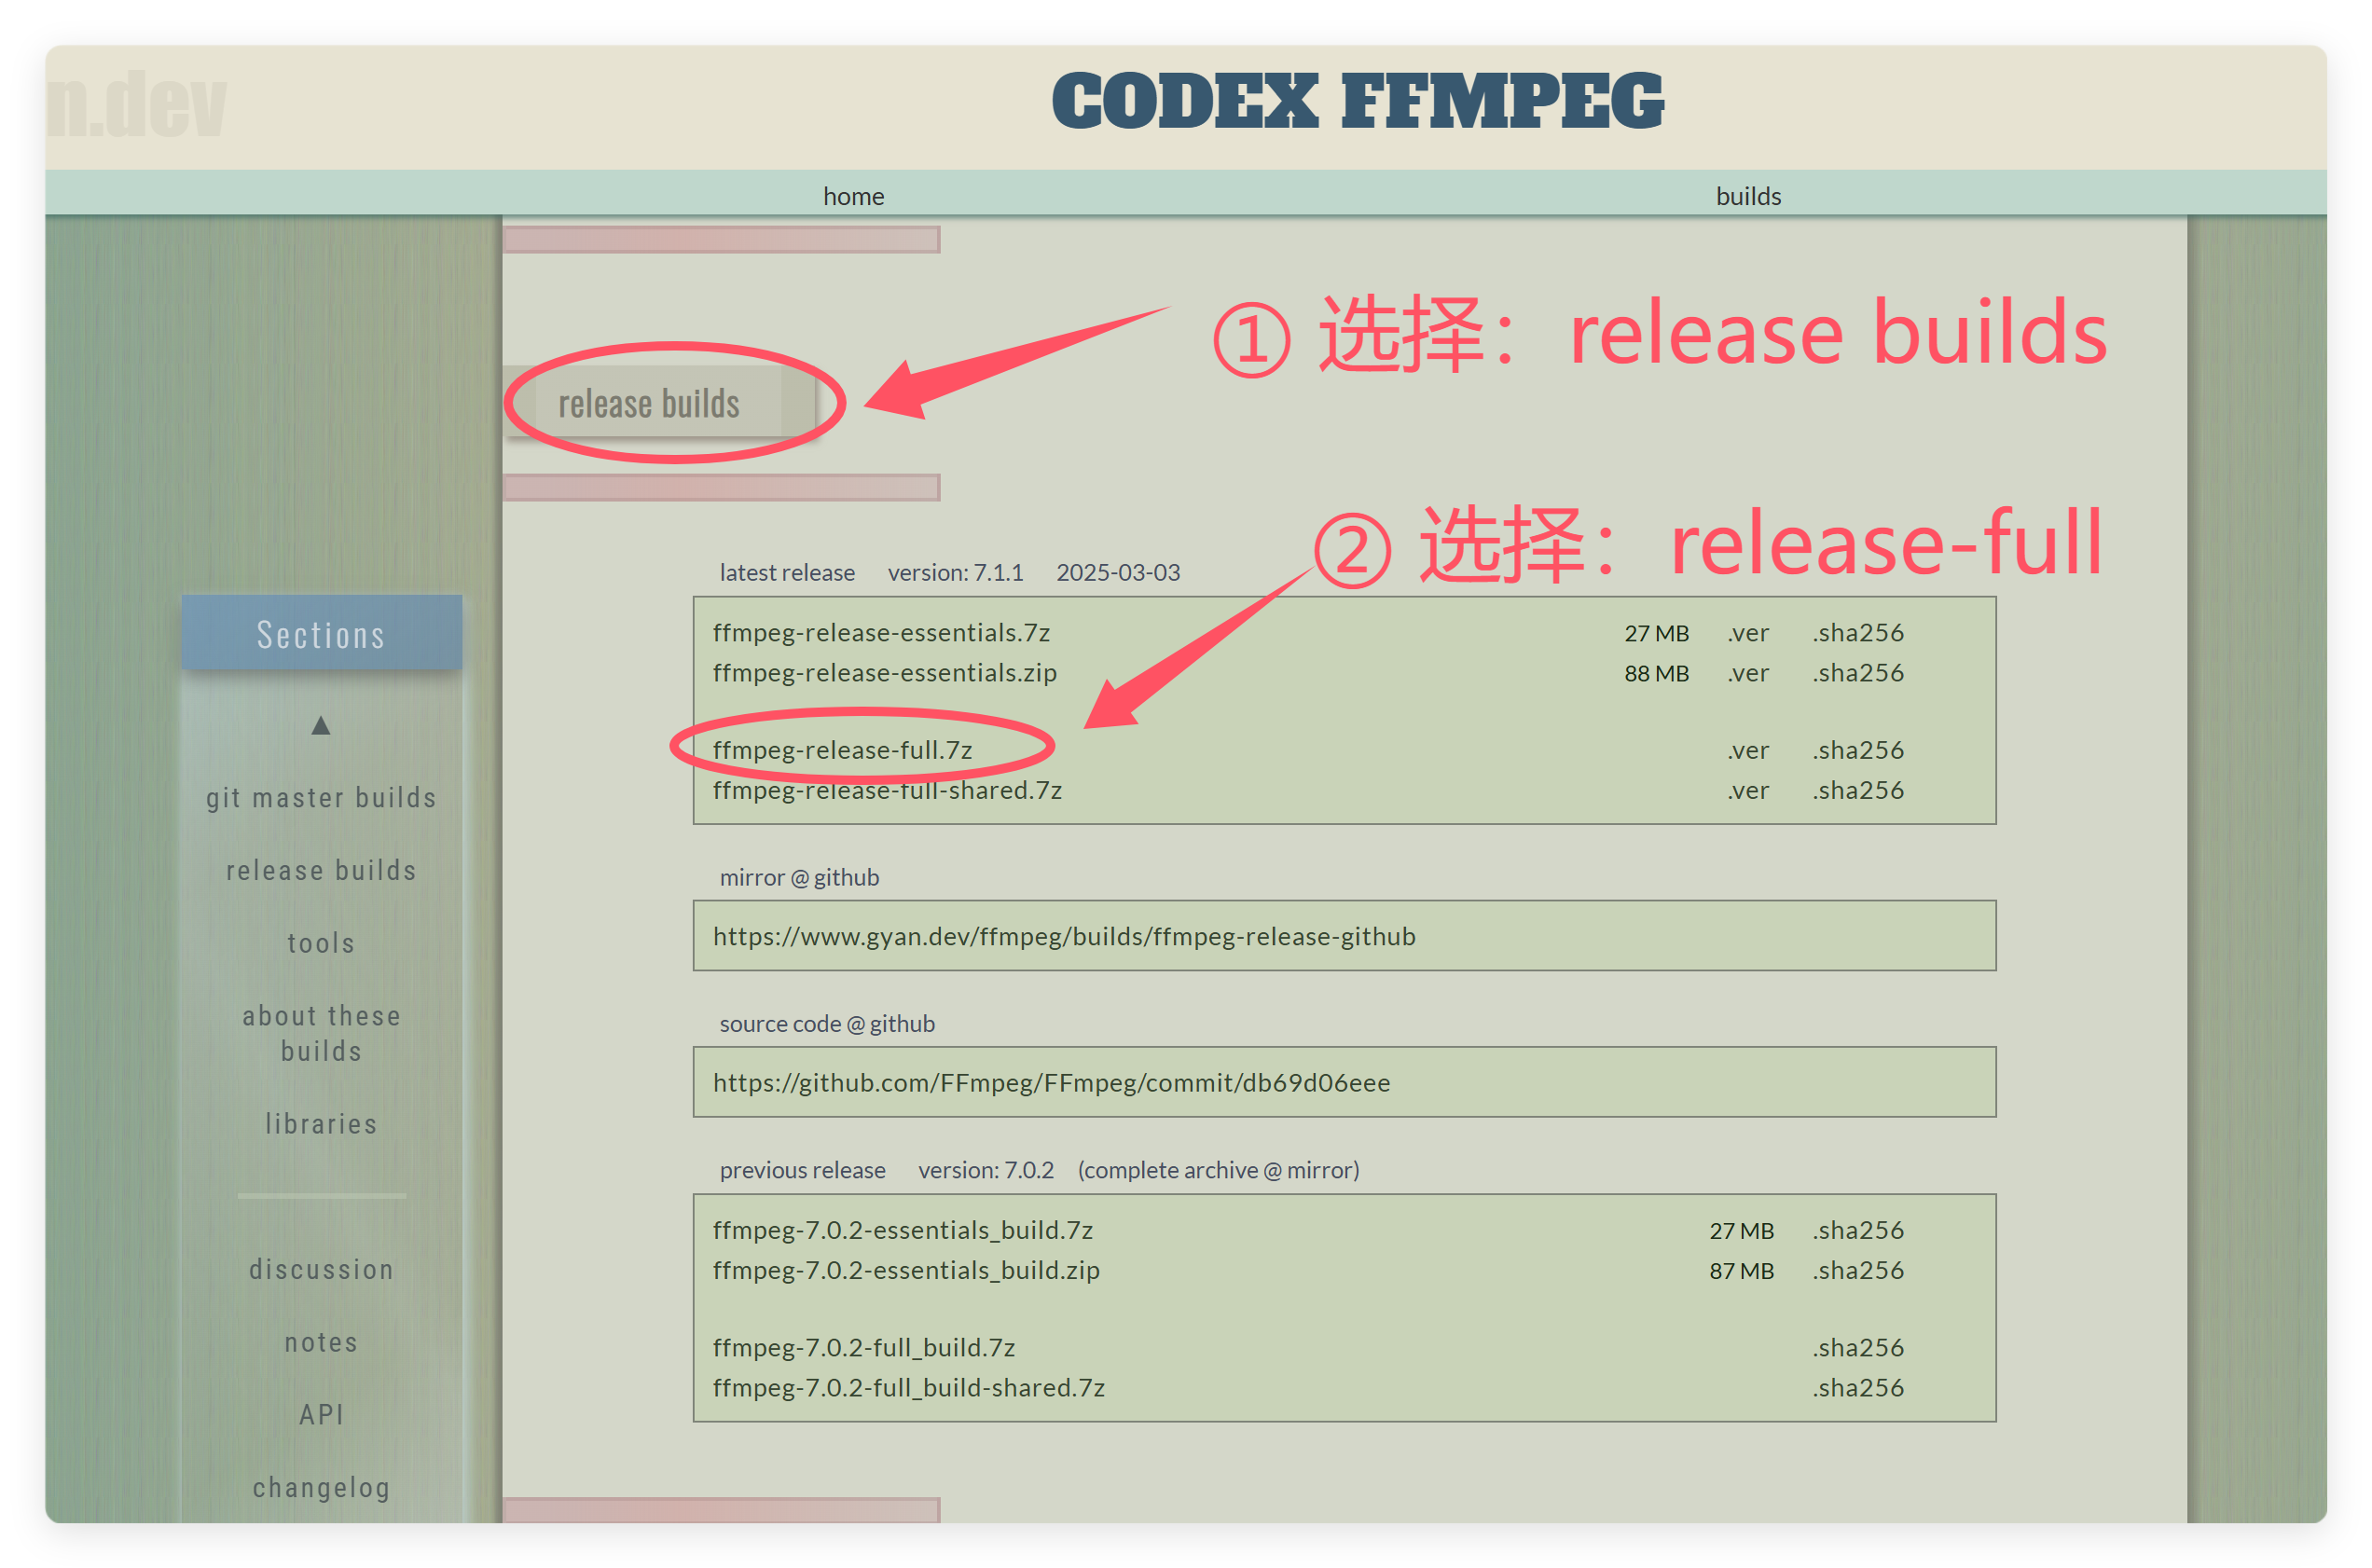2372x1568 pixels.
Task: Download ffmpeg-7.0.2-essentials_build.7z
Action: coord(902,1230)
